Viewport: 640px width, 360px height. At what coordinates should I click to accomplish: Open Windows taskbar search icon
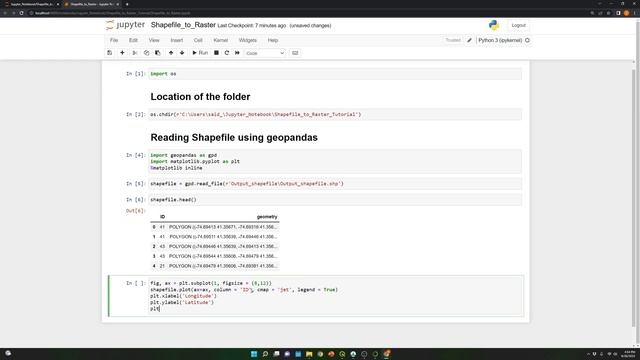point(265,354)
